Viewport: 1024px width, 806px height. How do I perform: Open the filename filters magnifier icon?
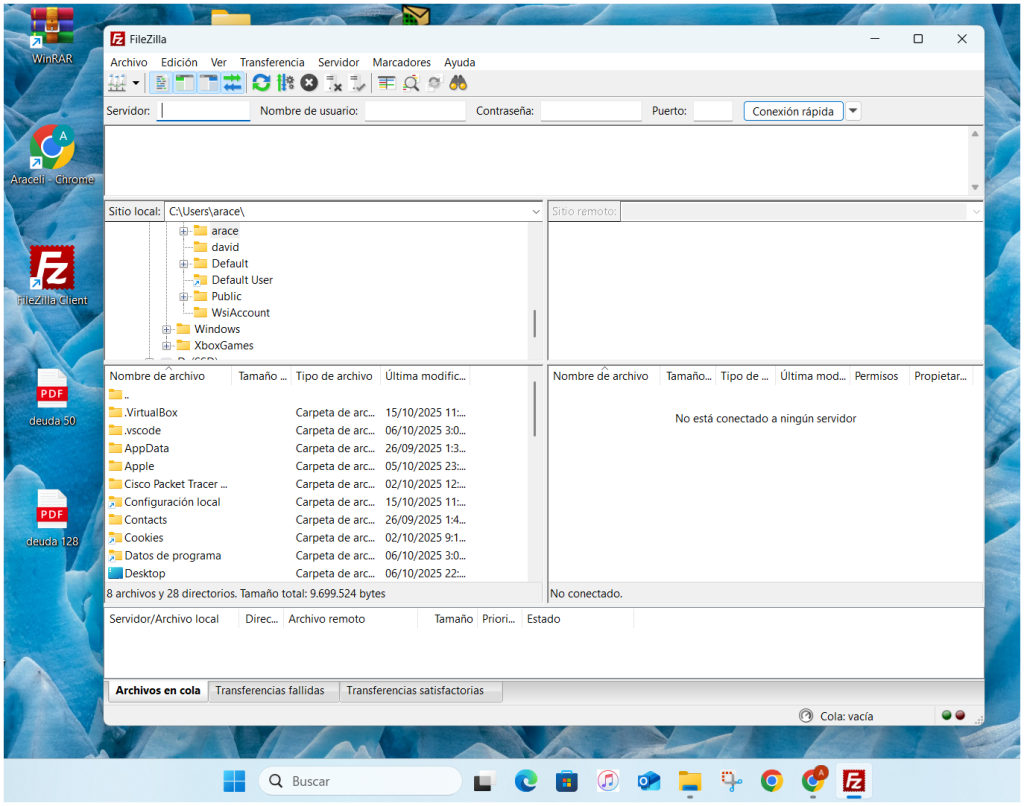[x=411, y=83]
